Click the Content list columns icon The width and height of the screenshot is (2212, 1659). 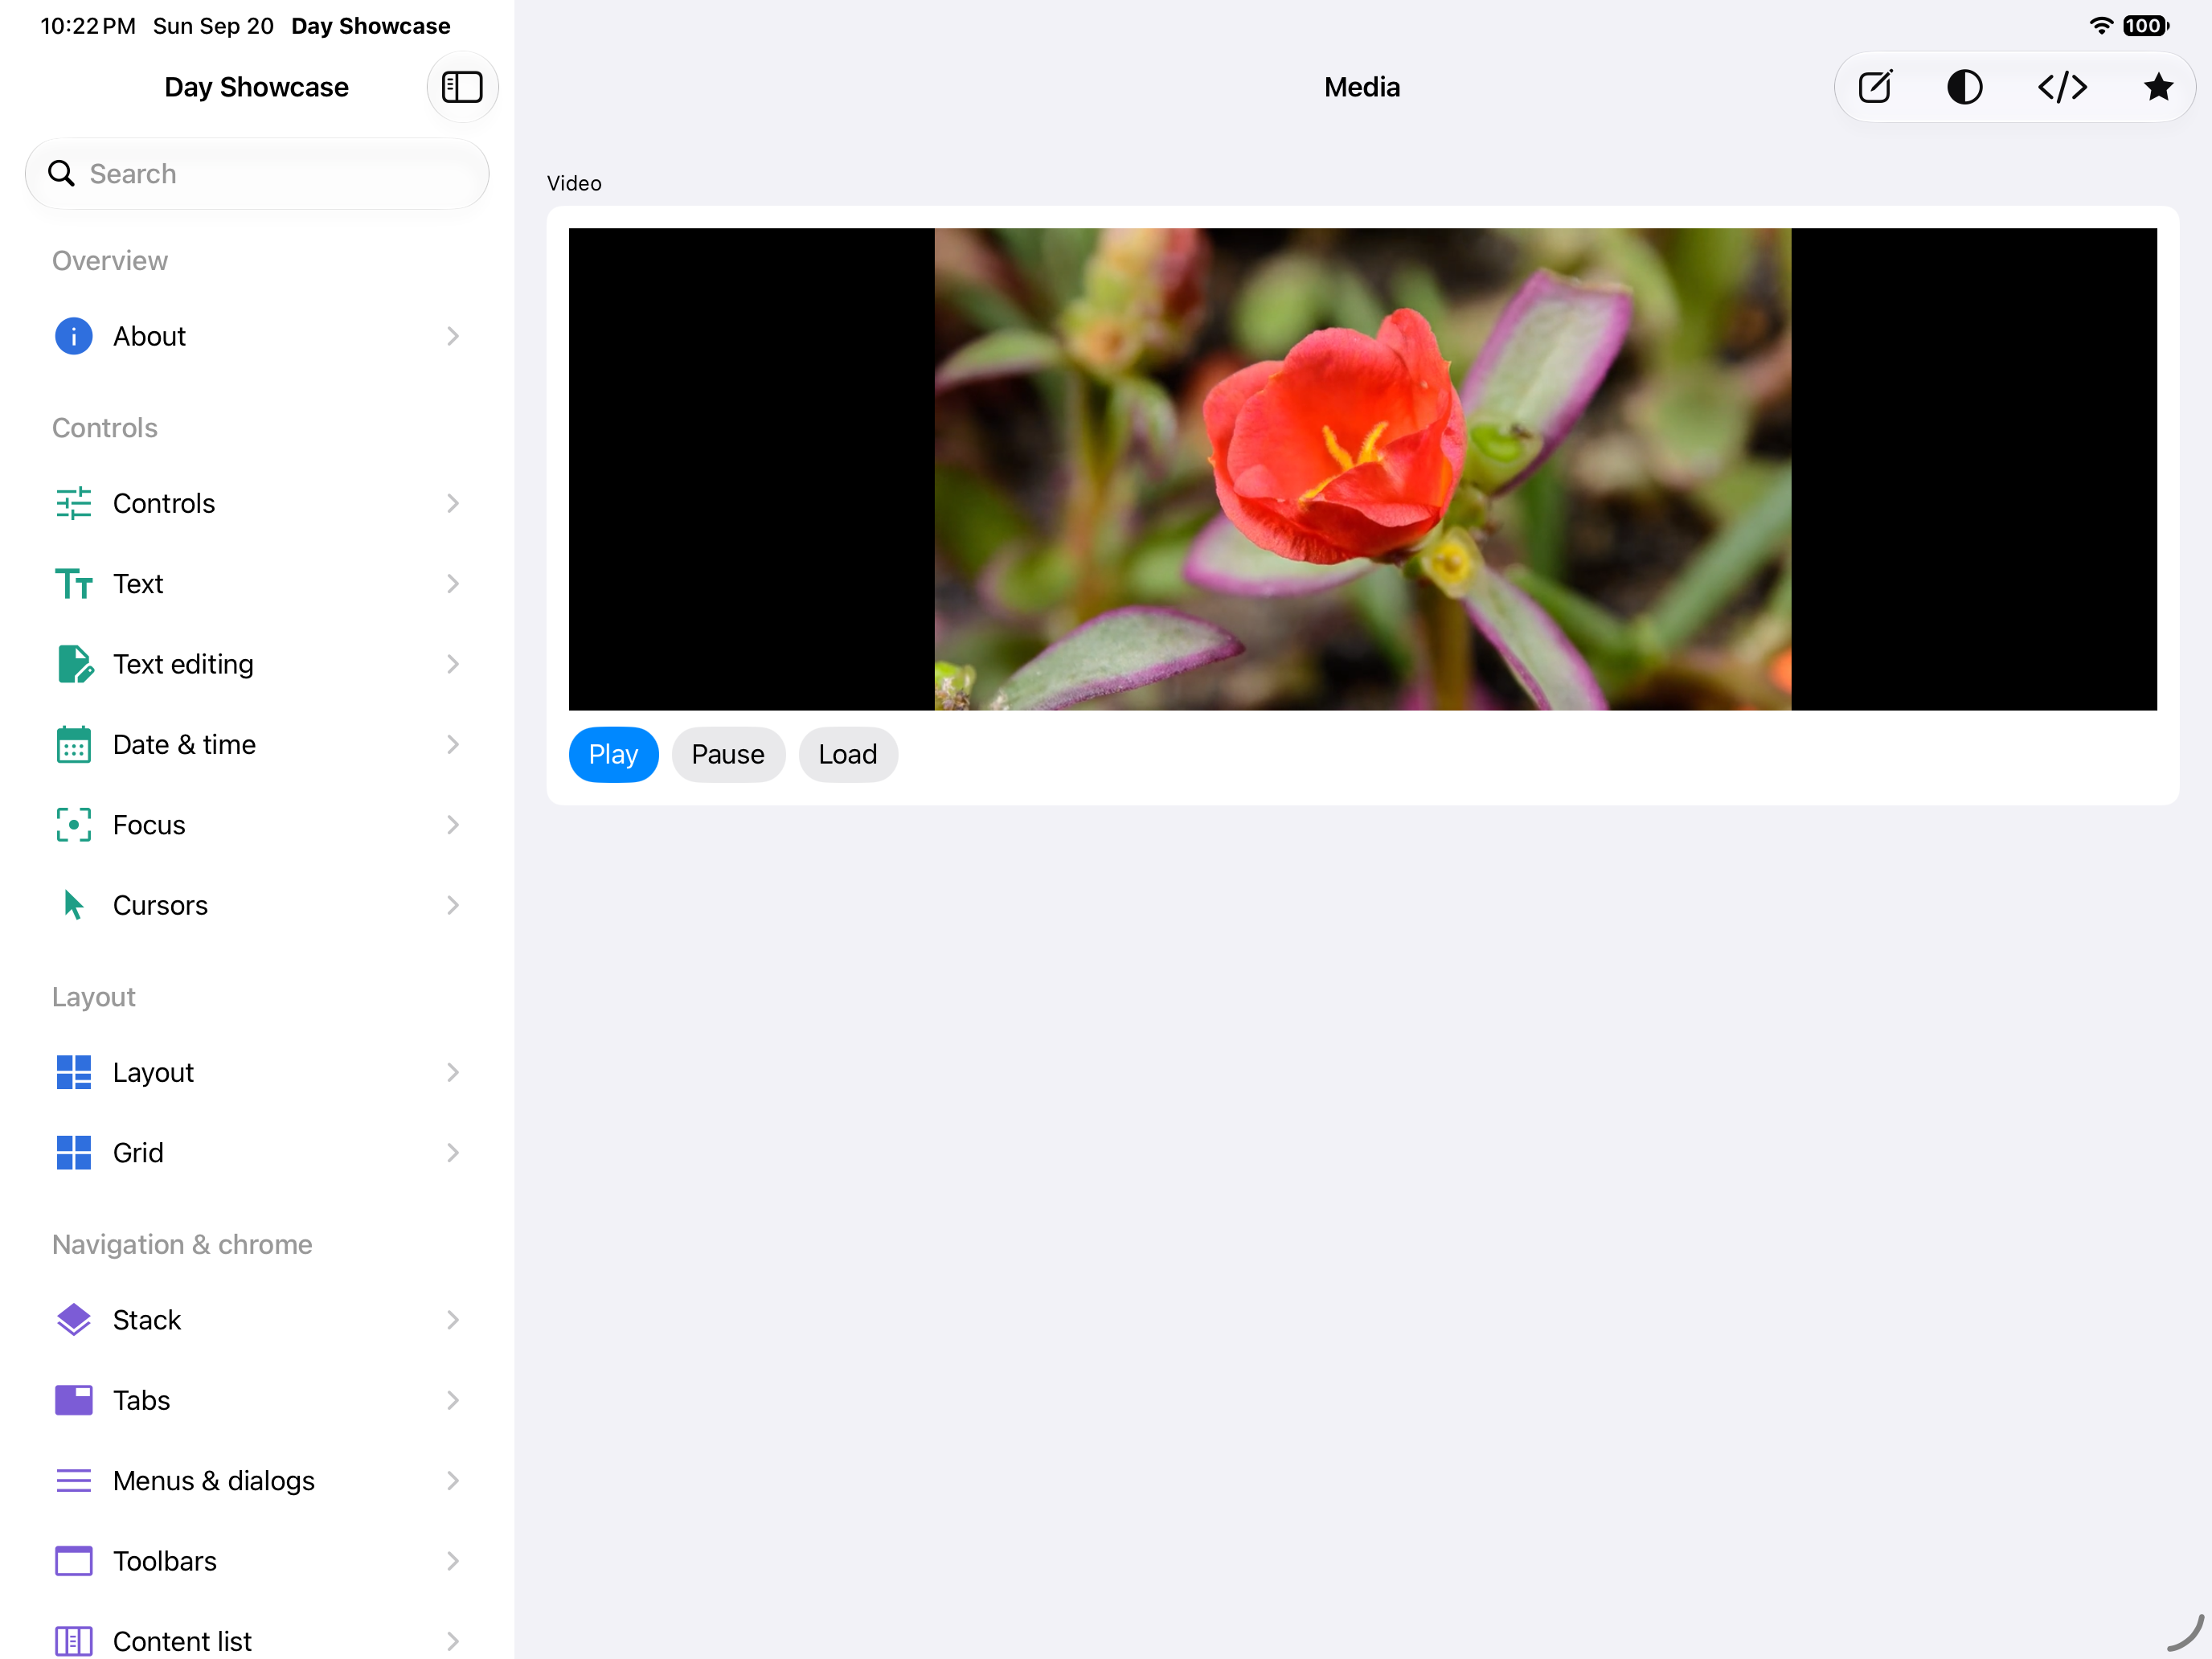[73, 1641]
